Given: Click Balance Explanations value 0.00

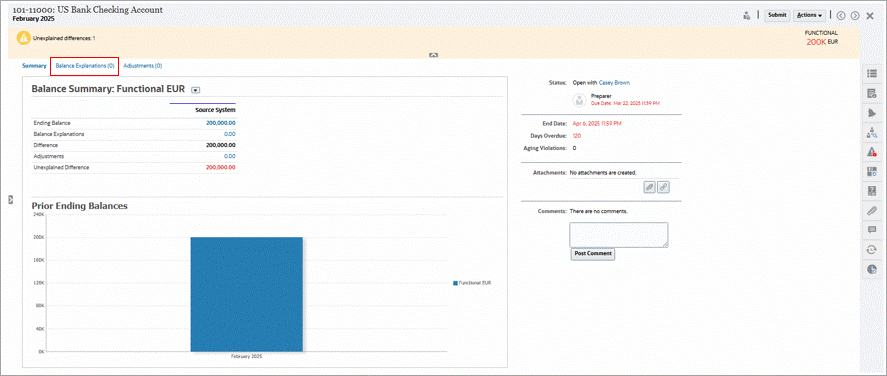Looking at the screenshot, I should [230, 134].
